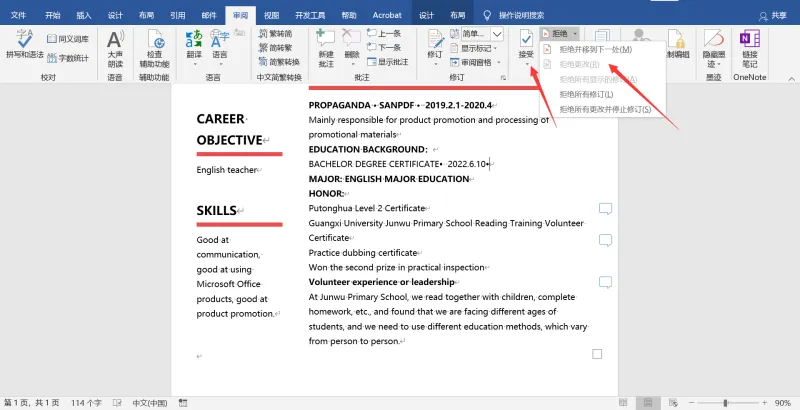This screenshot has width=800, height=410.
Task: Click the zoom slider handle
Action: [x=725, y=403]
